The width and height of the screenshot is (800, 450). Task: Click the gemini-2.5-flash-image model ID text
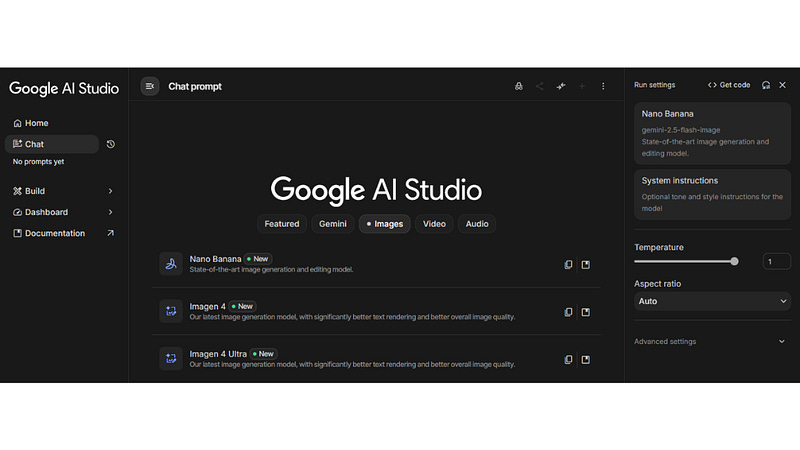tap(681, 130)
